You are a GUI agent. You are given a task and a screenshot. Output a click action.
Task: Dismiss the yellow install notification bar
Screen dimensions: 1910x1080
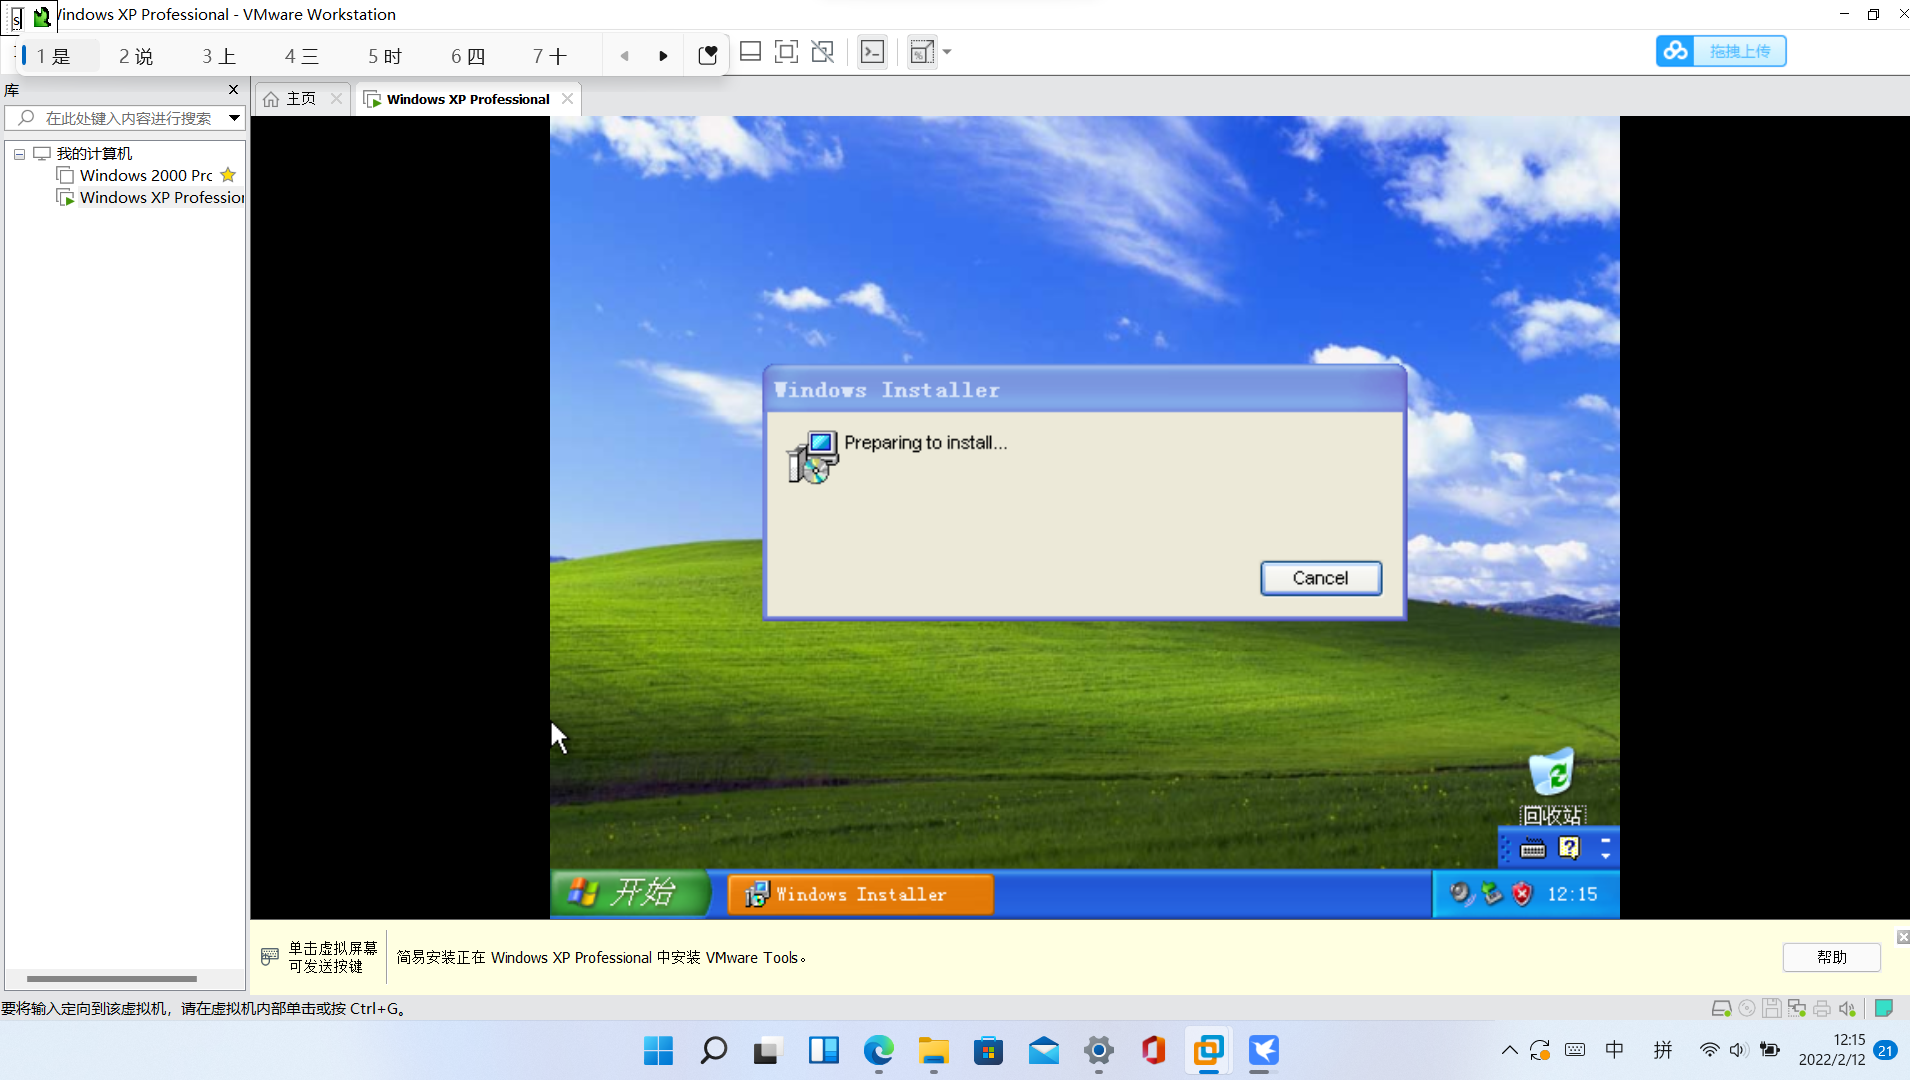coord(1902,937)
